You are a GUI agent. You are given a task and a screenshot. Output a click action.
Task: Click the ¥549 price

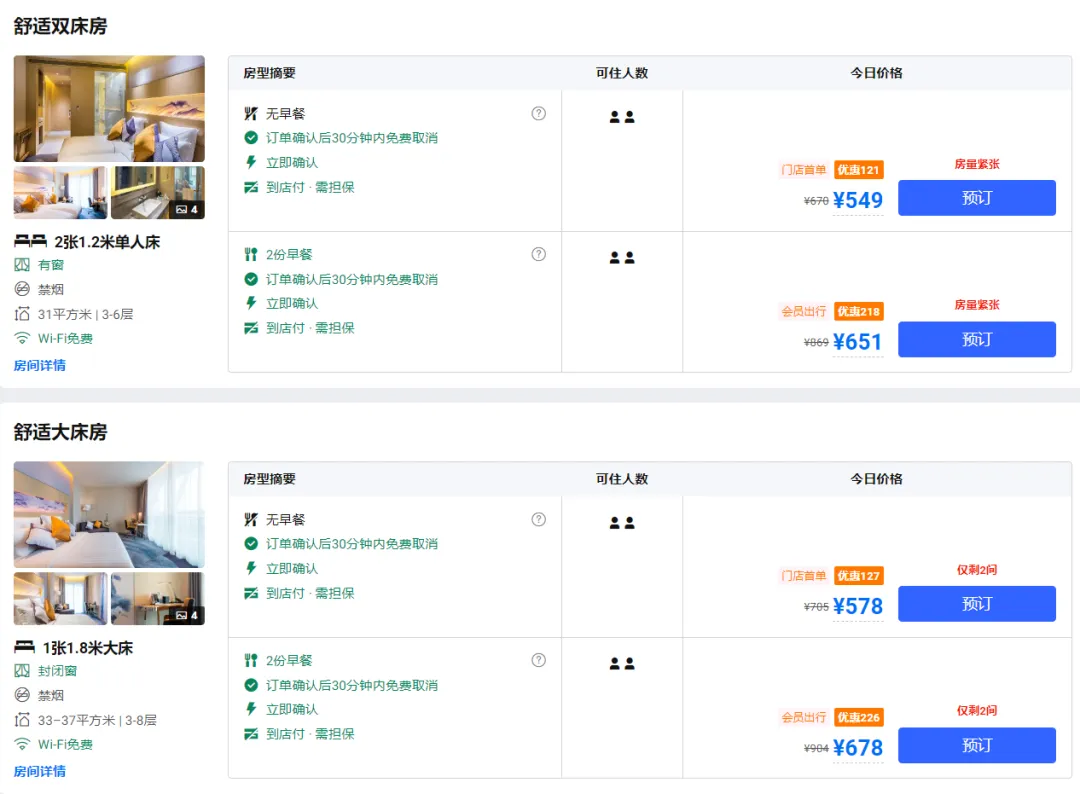[858, 200]
